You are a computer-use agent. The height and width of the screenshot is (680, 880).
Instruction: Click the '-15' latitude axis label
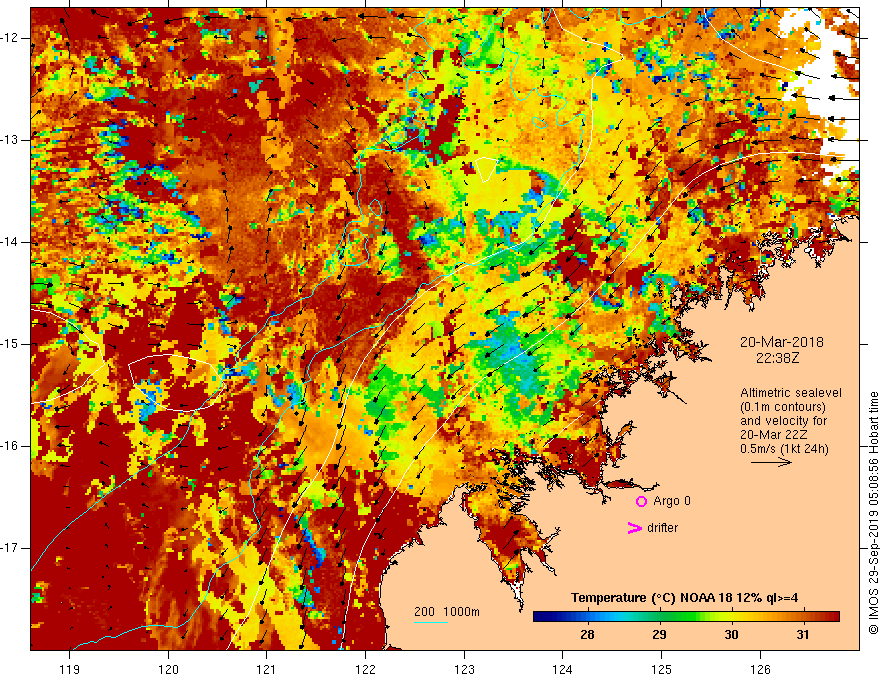coord(10,344)
